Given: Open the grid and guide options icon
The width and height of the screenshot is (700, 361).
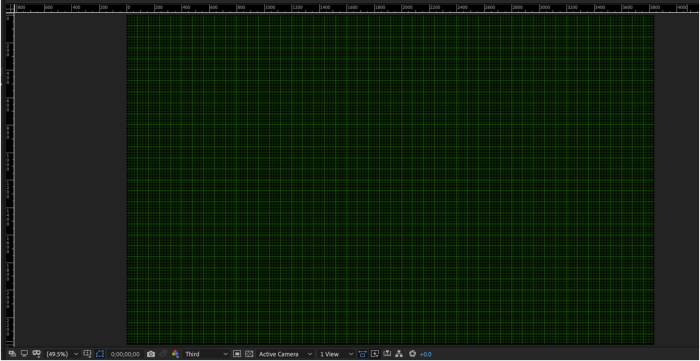Looking at the screenshot, I should point(88,354).
